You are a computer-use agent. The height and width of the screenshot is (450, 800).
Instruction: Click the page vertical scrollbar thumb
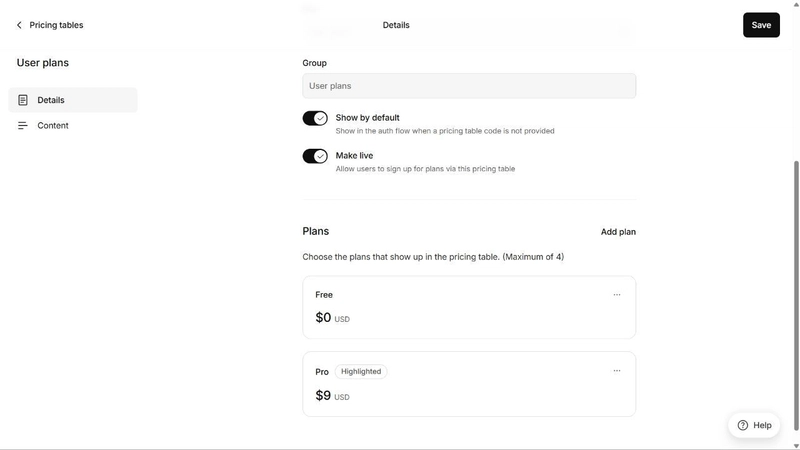[x=796, y=296]
